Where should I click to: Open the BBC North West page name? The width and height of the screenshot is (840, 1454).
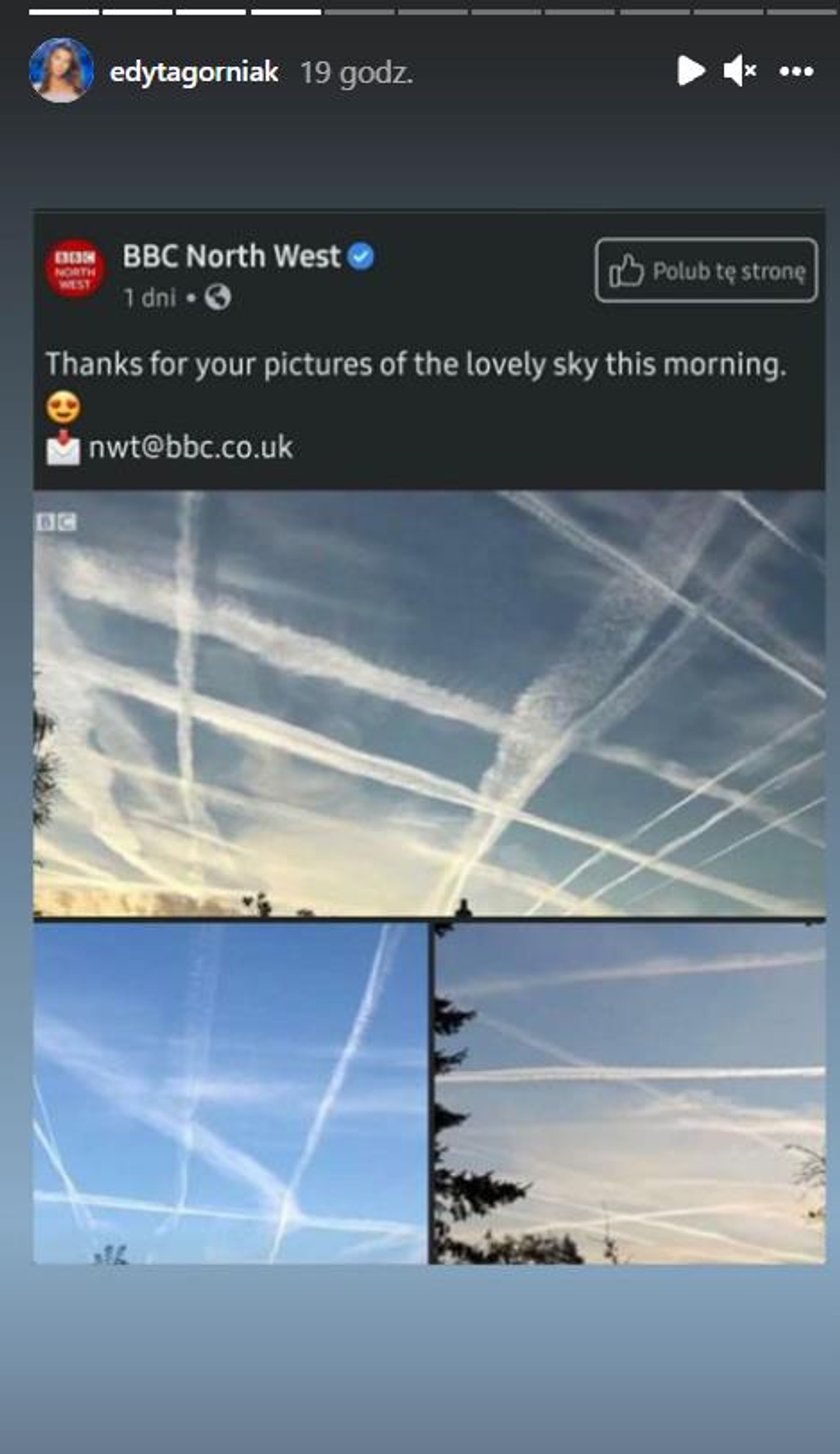pos(231,256)
